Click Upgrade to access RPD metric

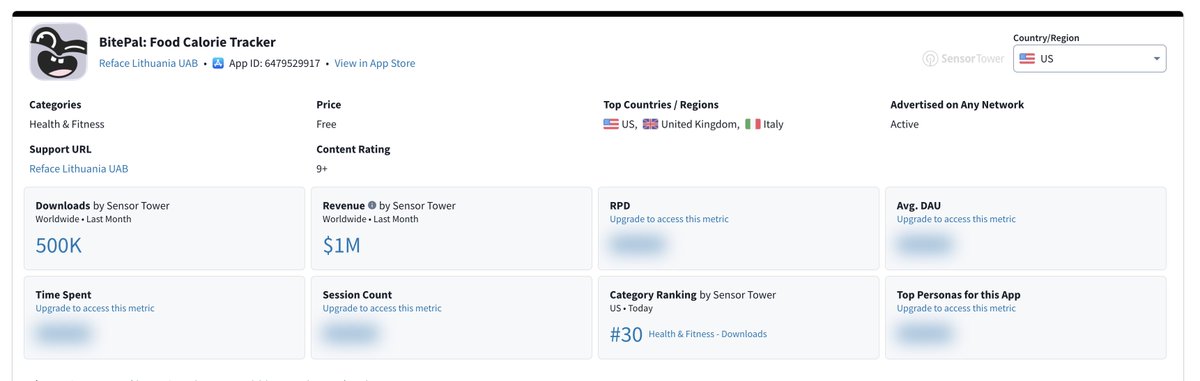[669, 219]
